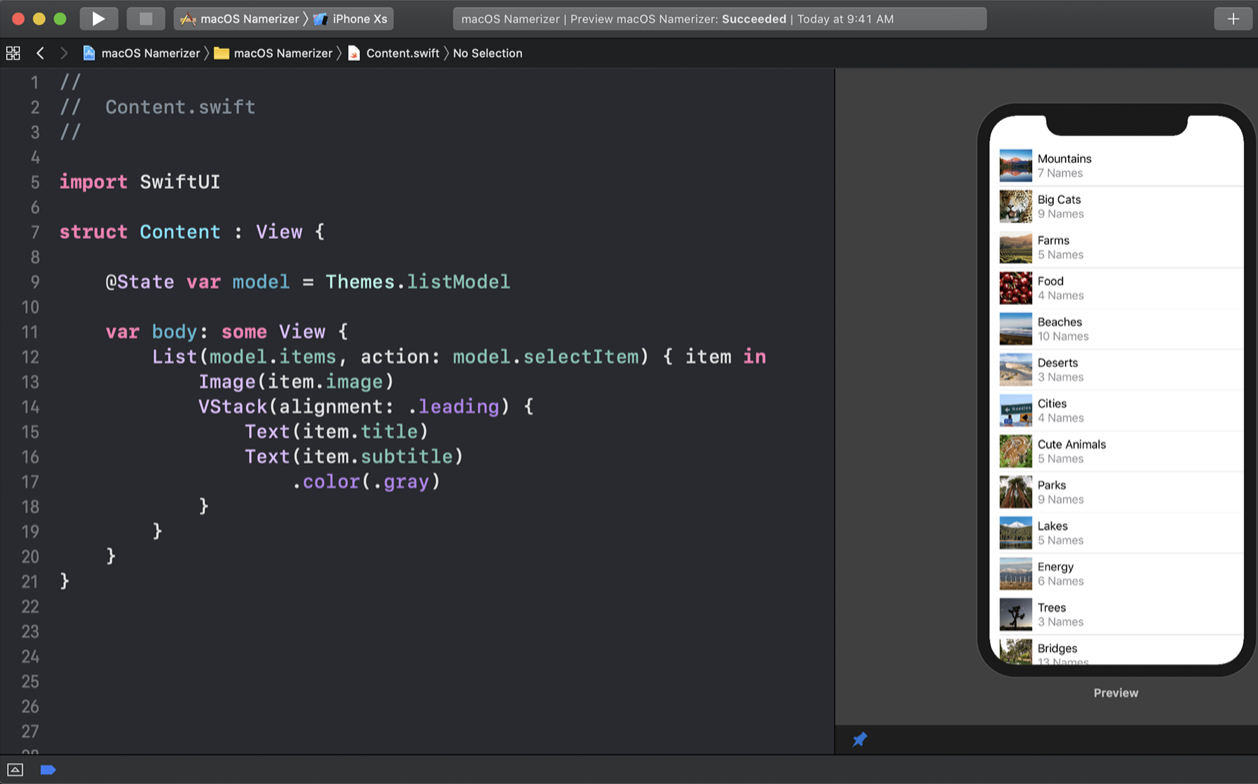Click the Preview label under device
This screenshot has width=1258, height=784.
[x=1116, y=693]
